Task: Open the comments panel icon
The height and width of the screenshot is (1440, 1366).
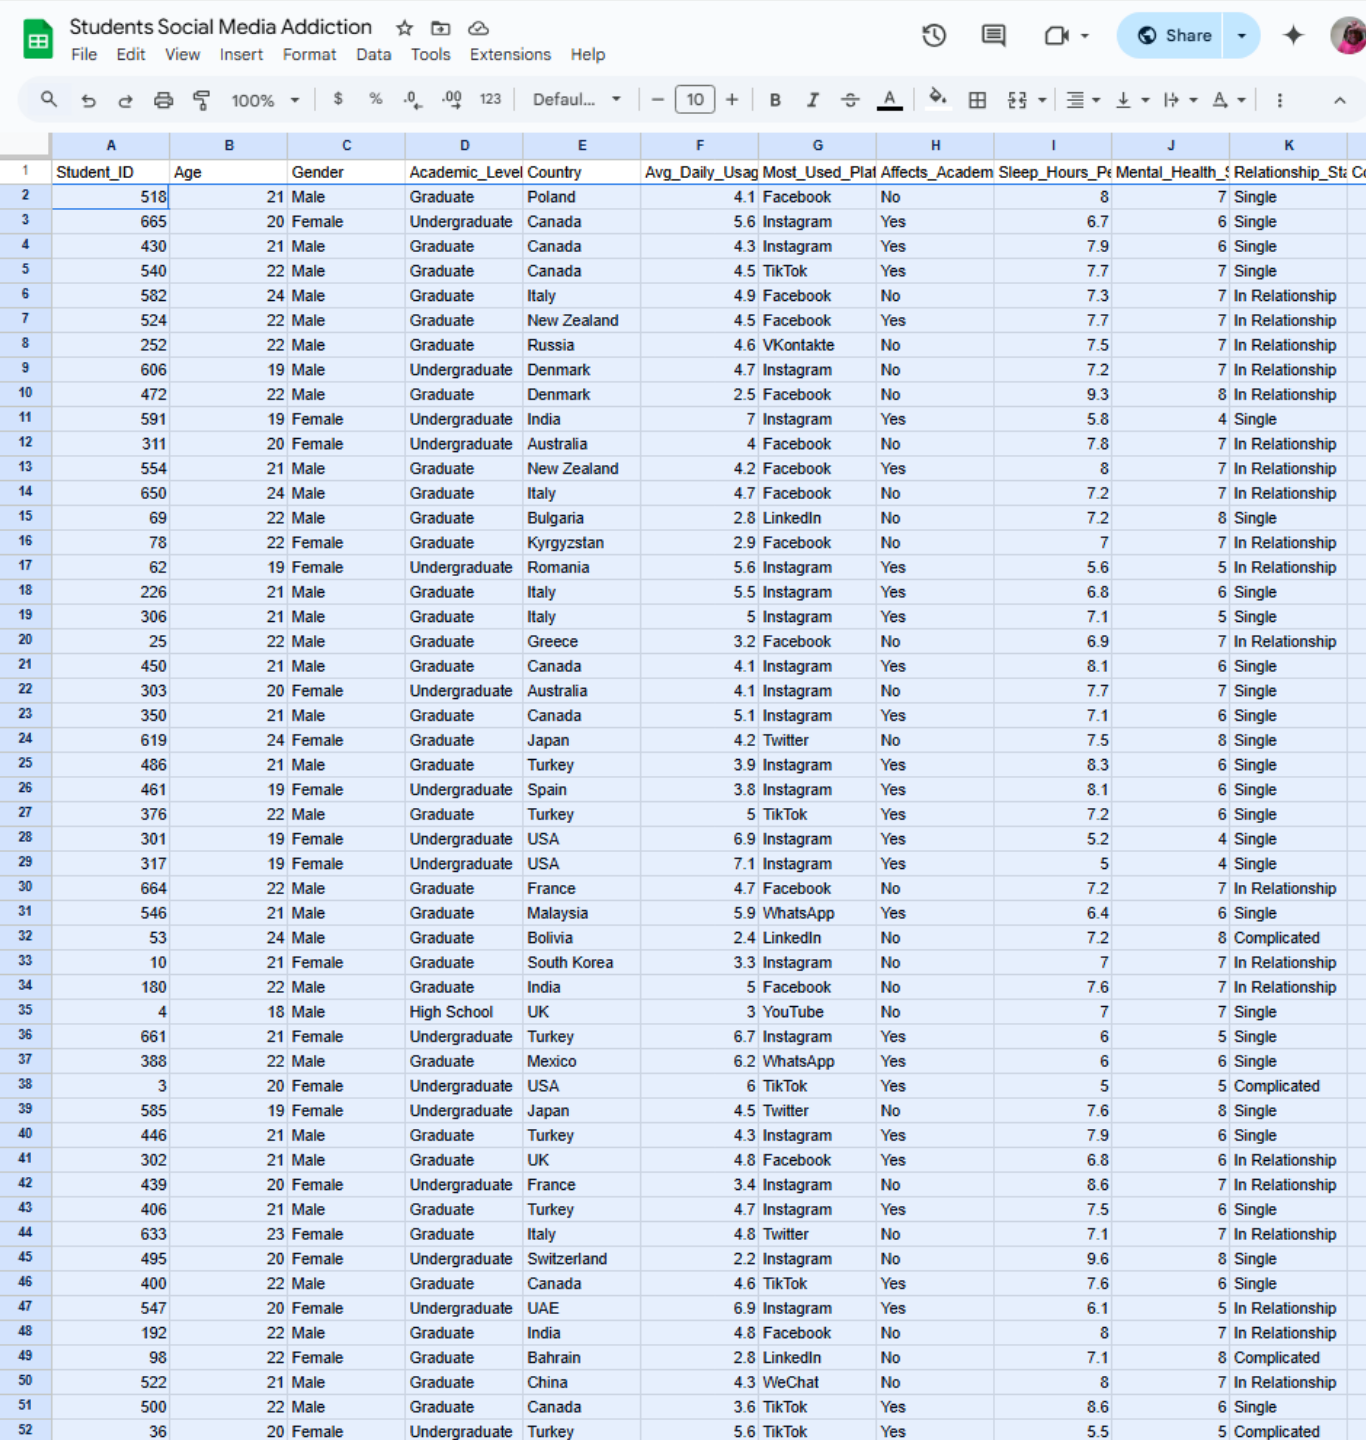Action: tap(993, 36)
